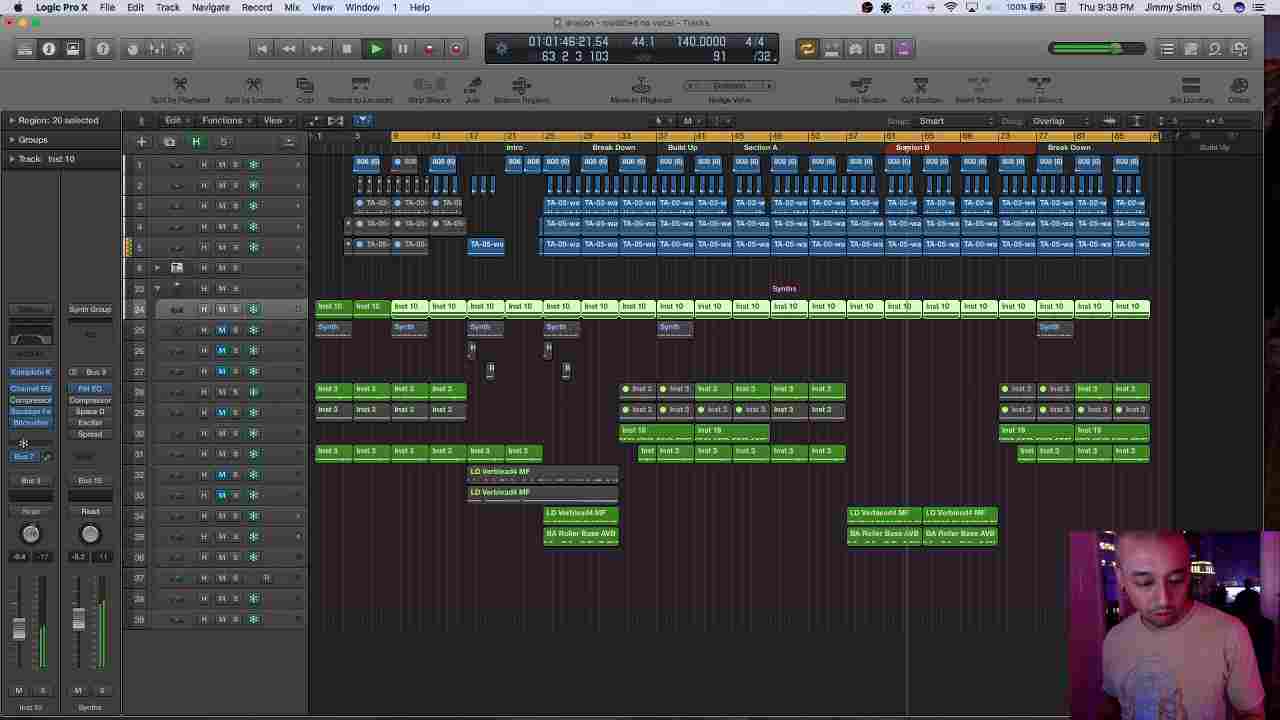Go to beginning using the transport button
1280x720 pixels.
[x=262, y=49]
